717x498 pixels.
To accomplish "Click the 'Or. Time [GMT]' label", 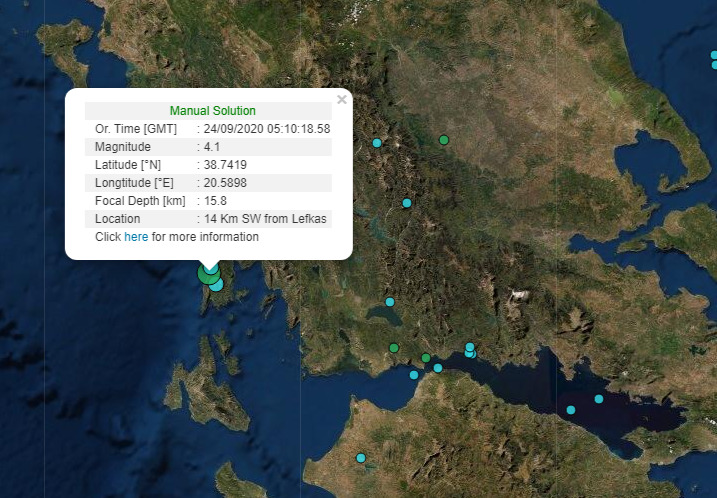I will (136, 129).
